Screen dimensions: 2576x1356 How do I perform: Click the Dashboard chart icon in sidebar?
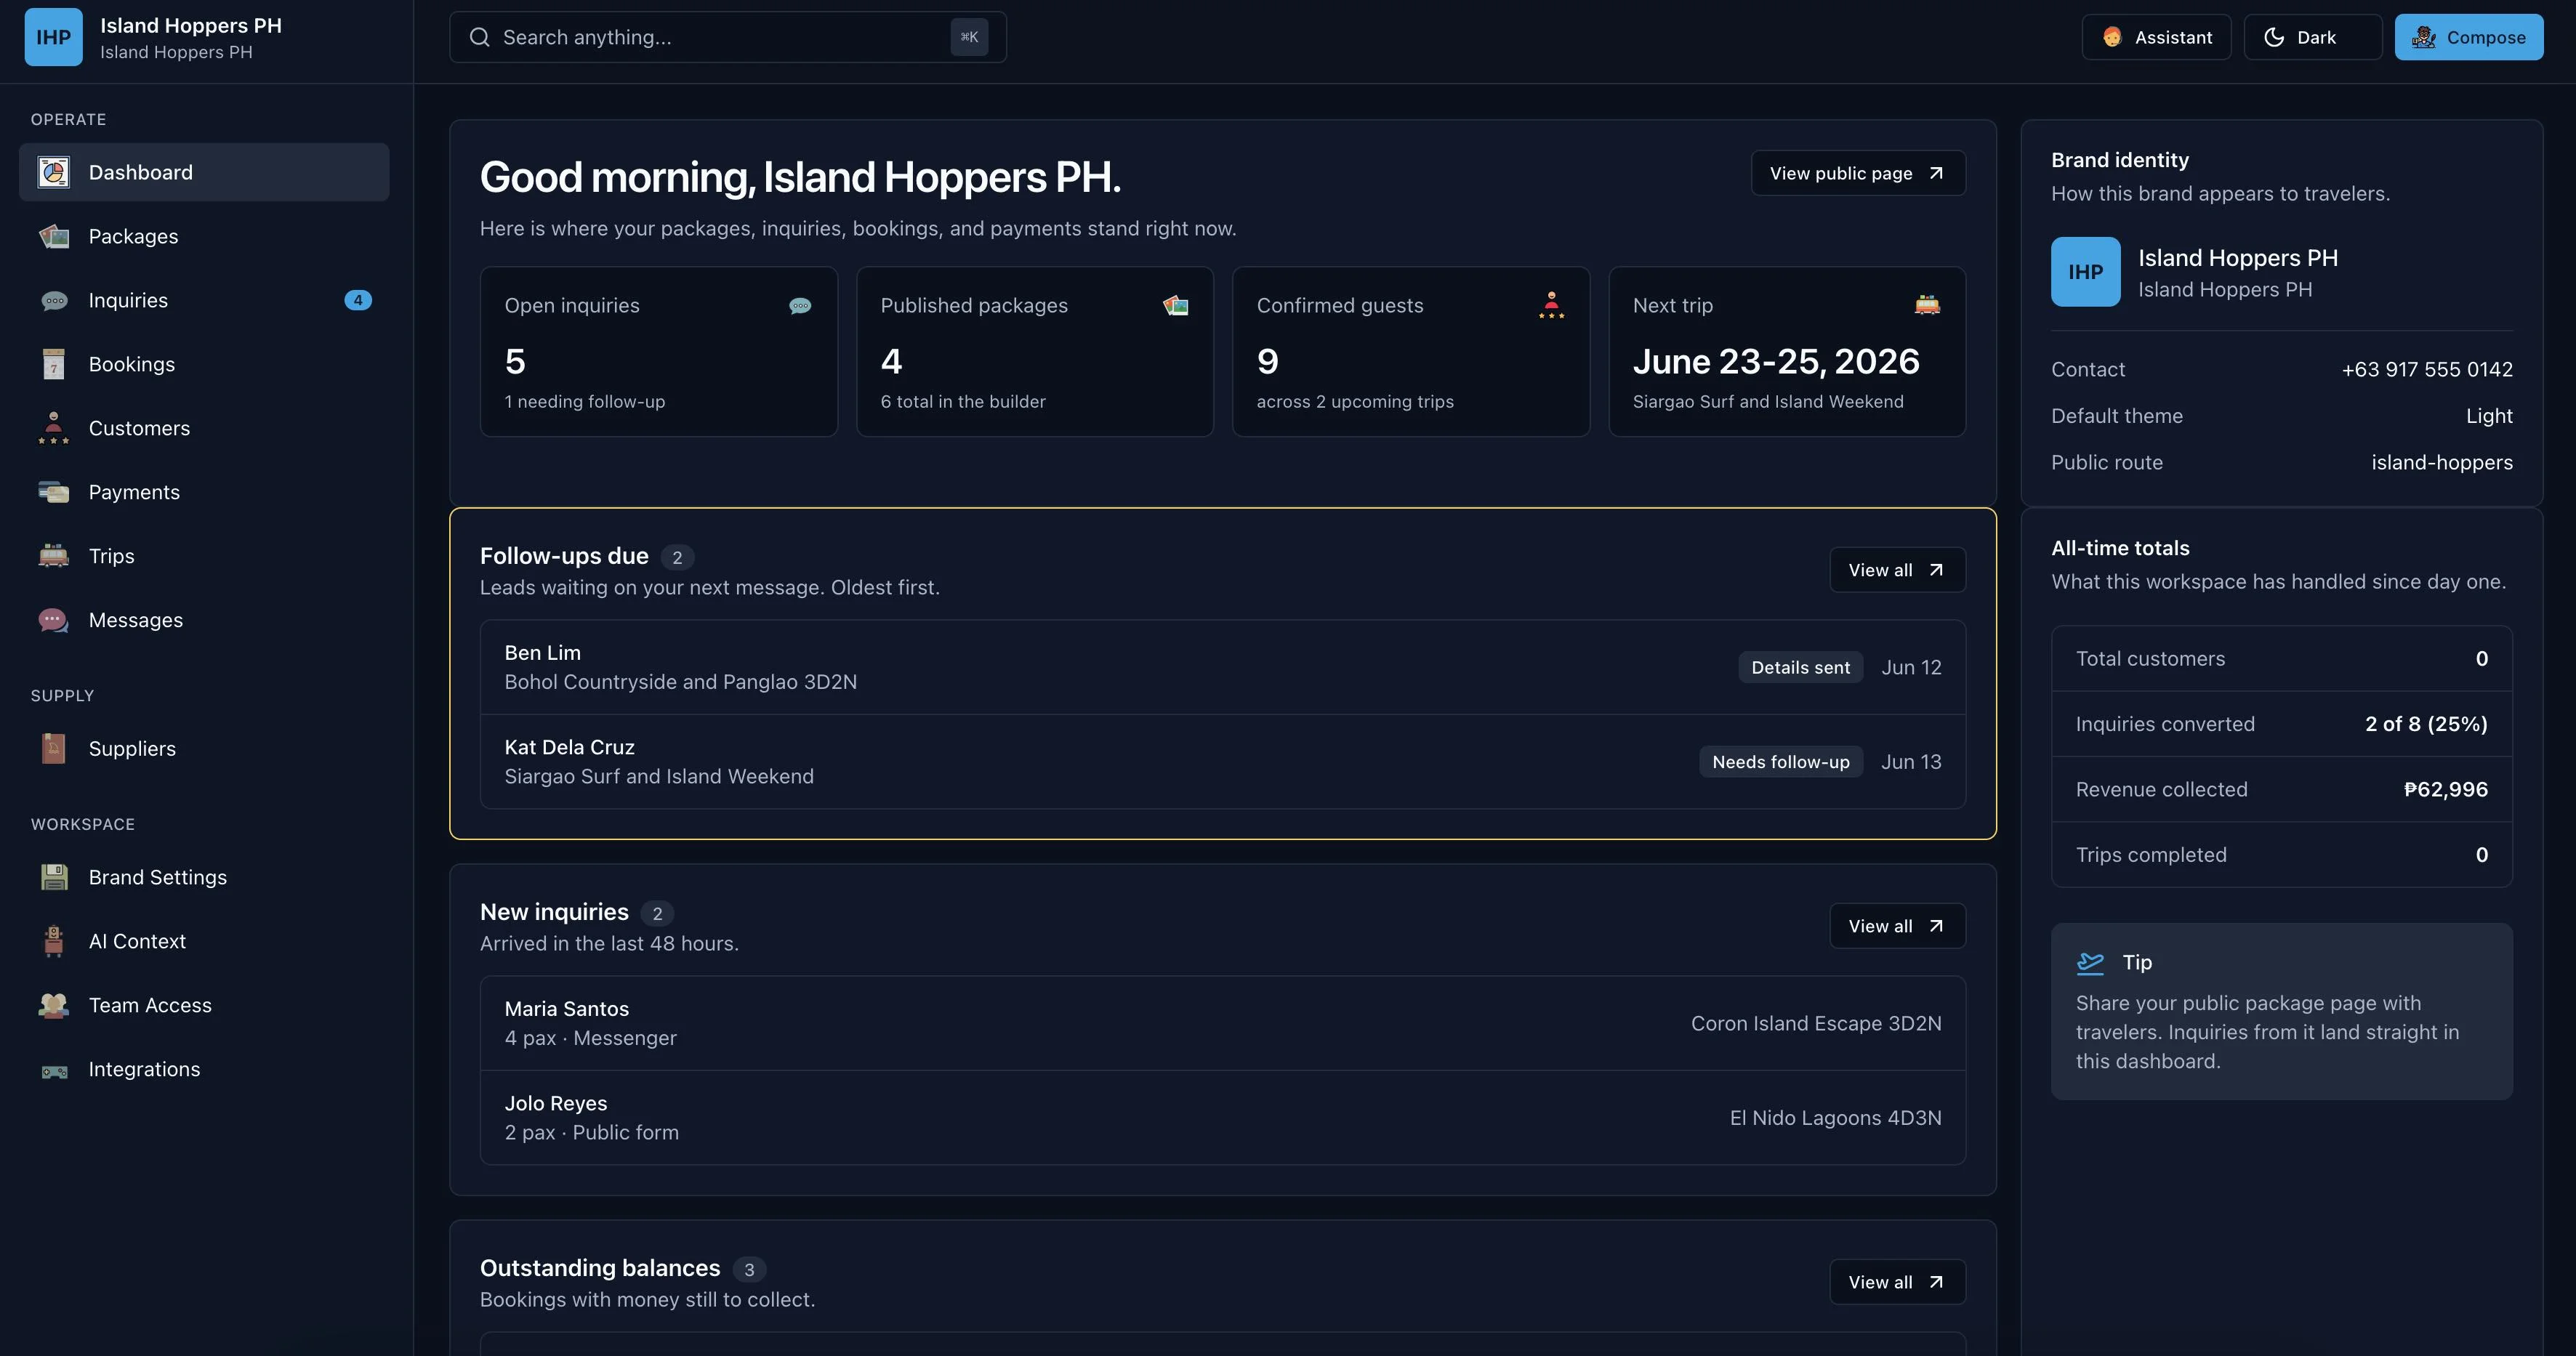(x=54, y=172)
